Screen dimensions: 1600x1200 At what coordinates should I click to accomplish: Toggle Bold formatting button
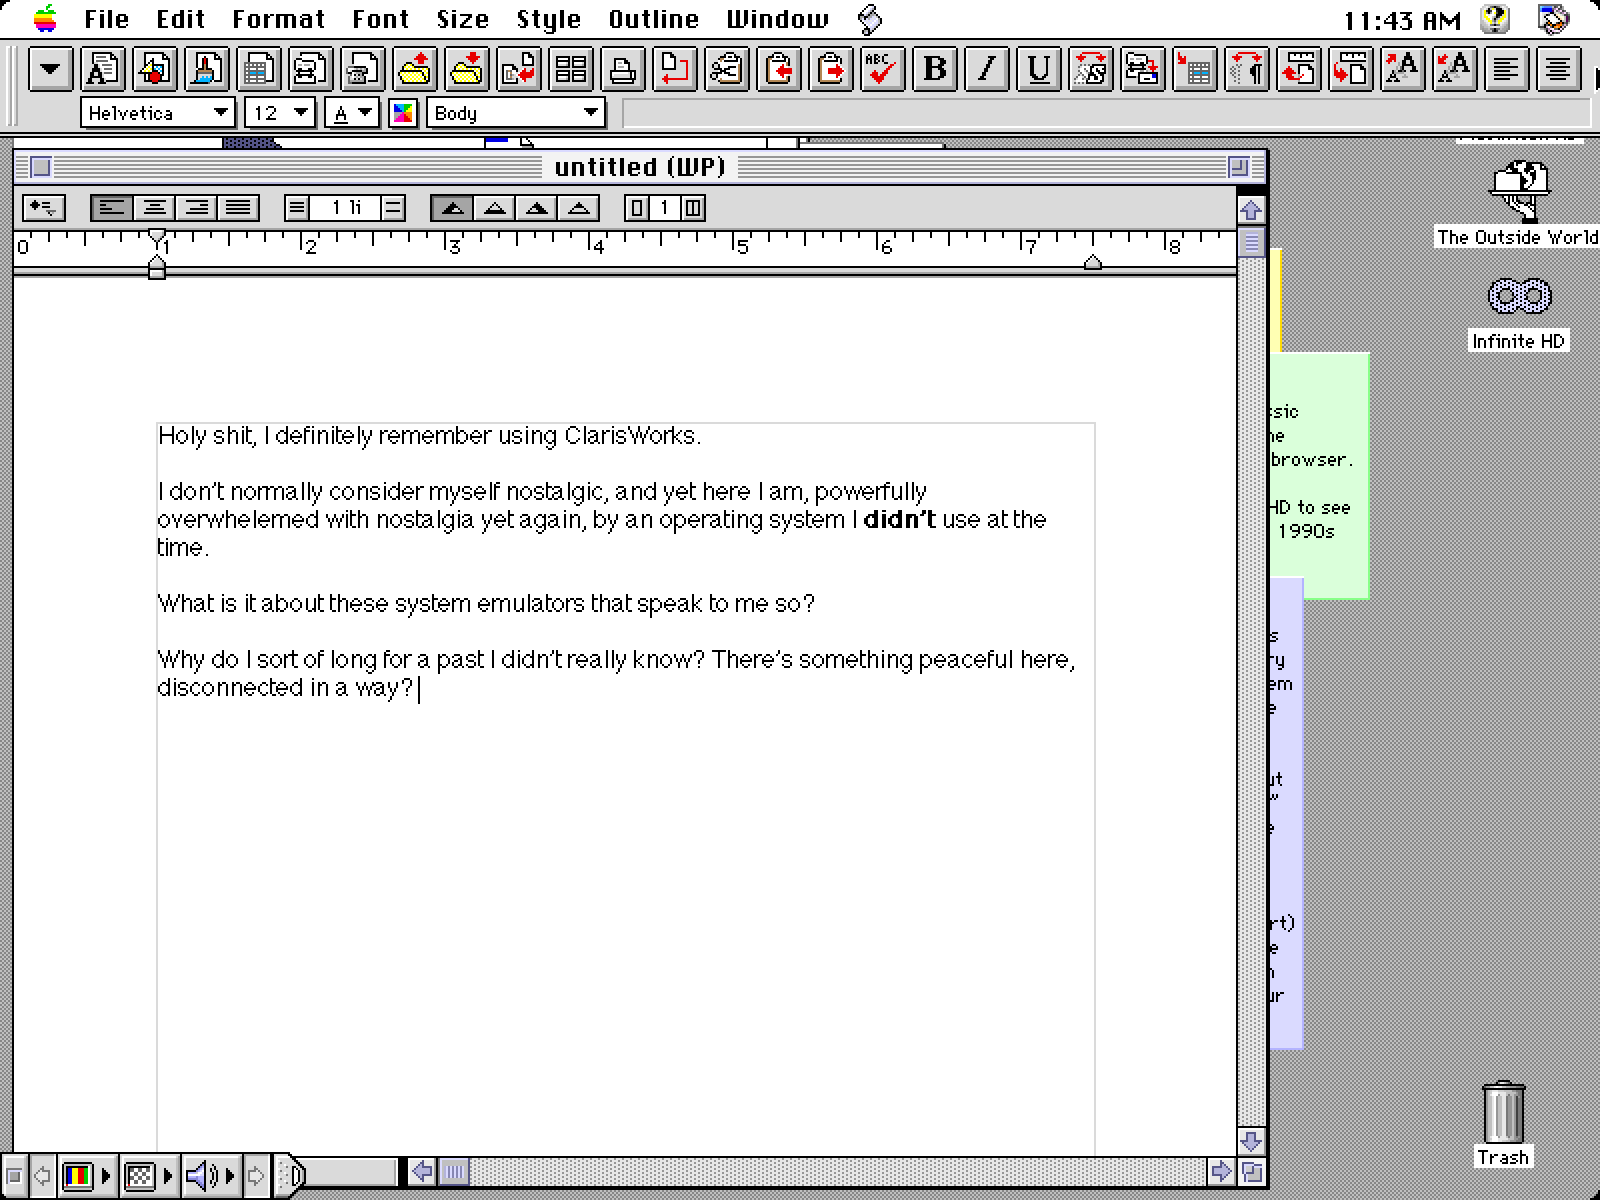(934, 69)
